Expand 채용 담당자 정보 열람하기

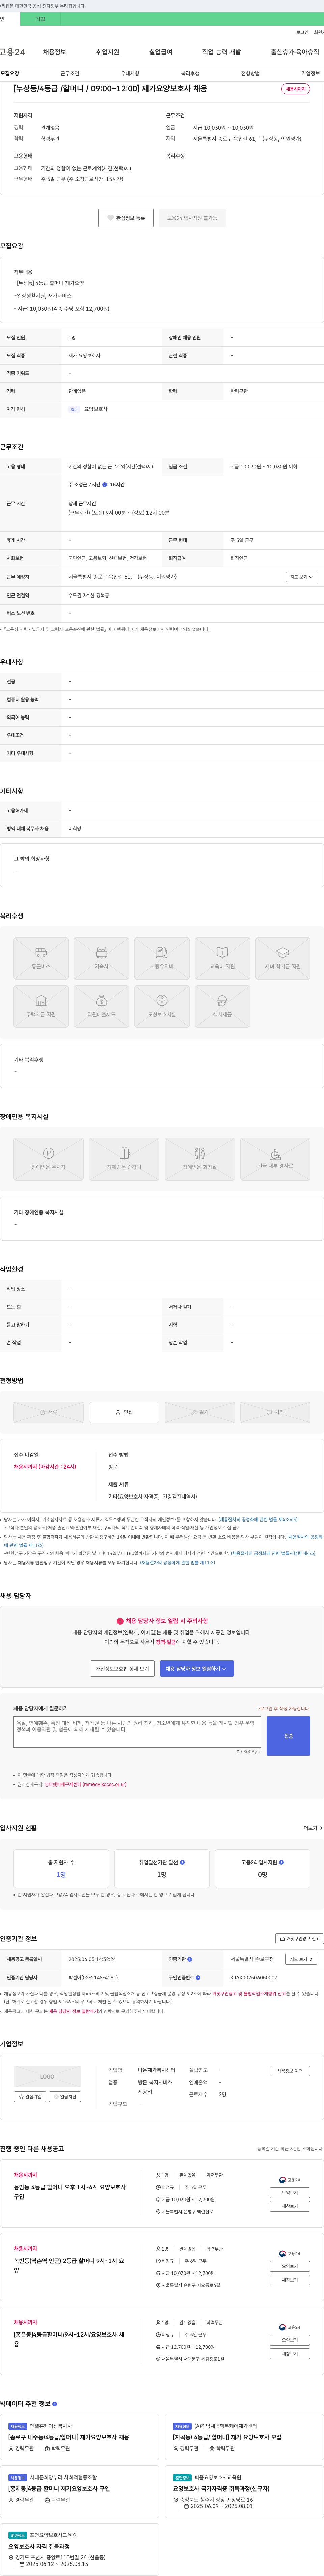(x=197, y=1668)
